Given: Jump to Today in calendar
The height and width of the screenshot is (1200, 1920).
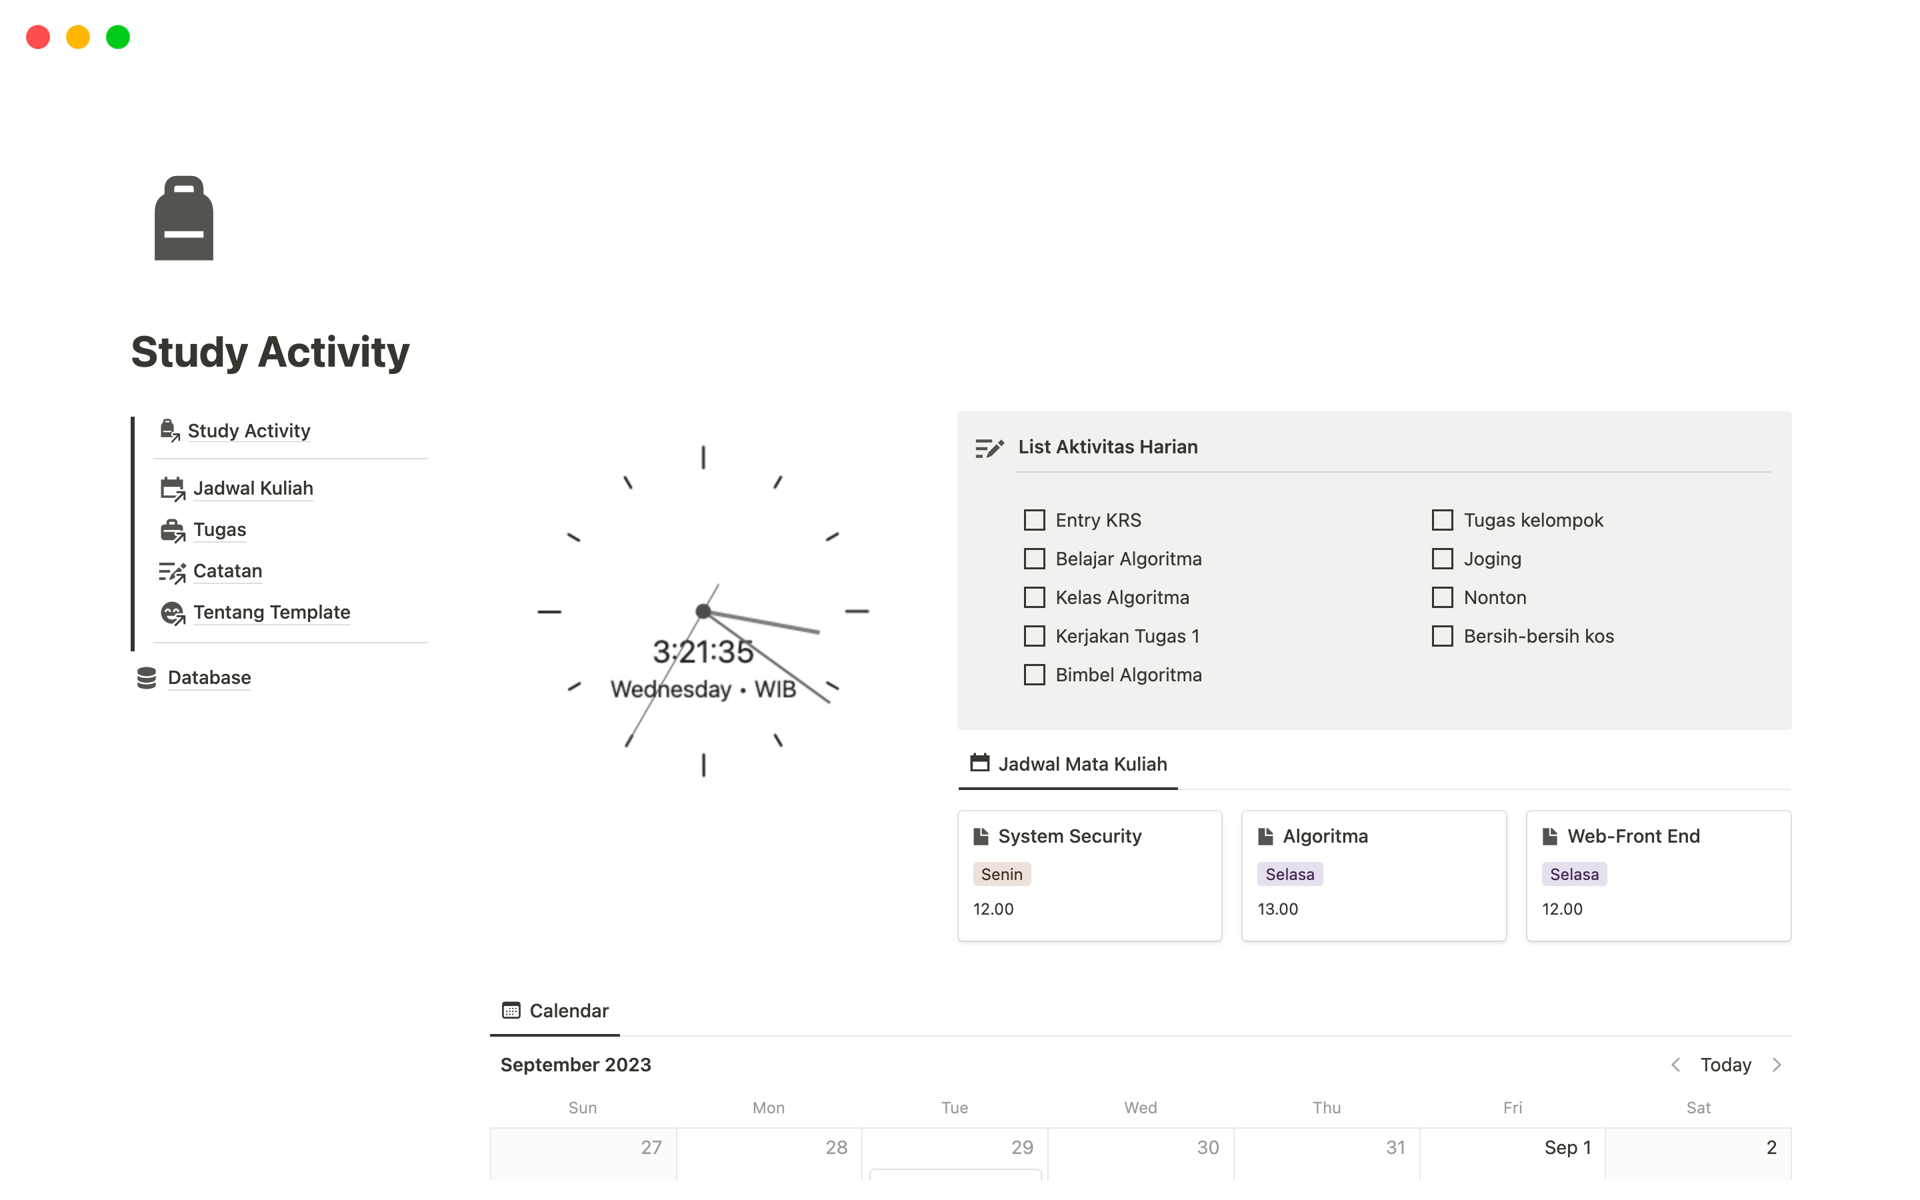Looking at the screenshot, I should 1725,1065.
